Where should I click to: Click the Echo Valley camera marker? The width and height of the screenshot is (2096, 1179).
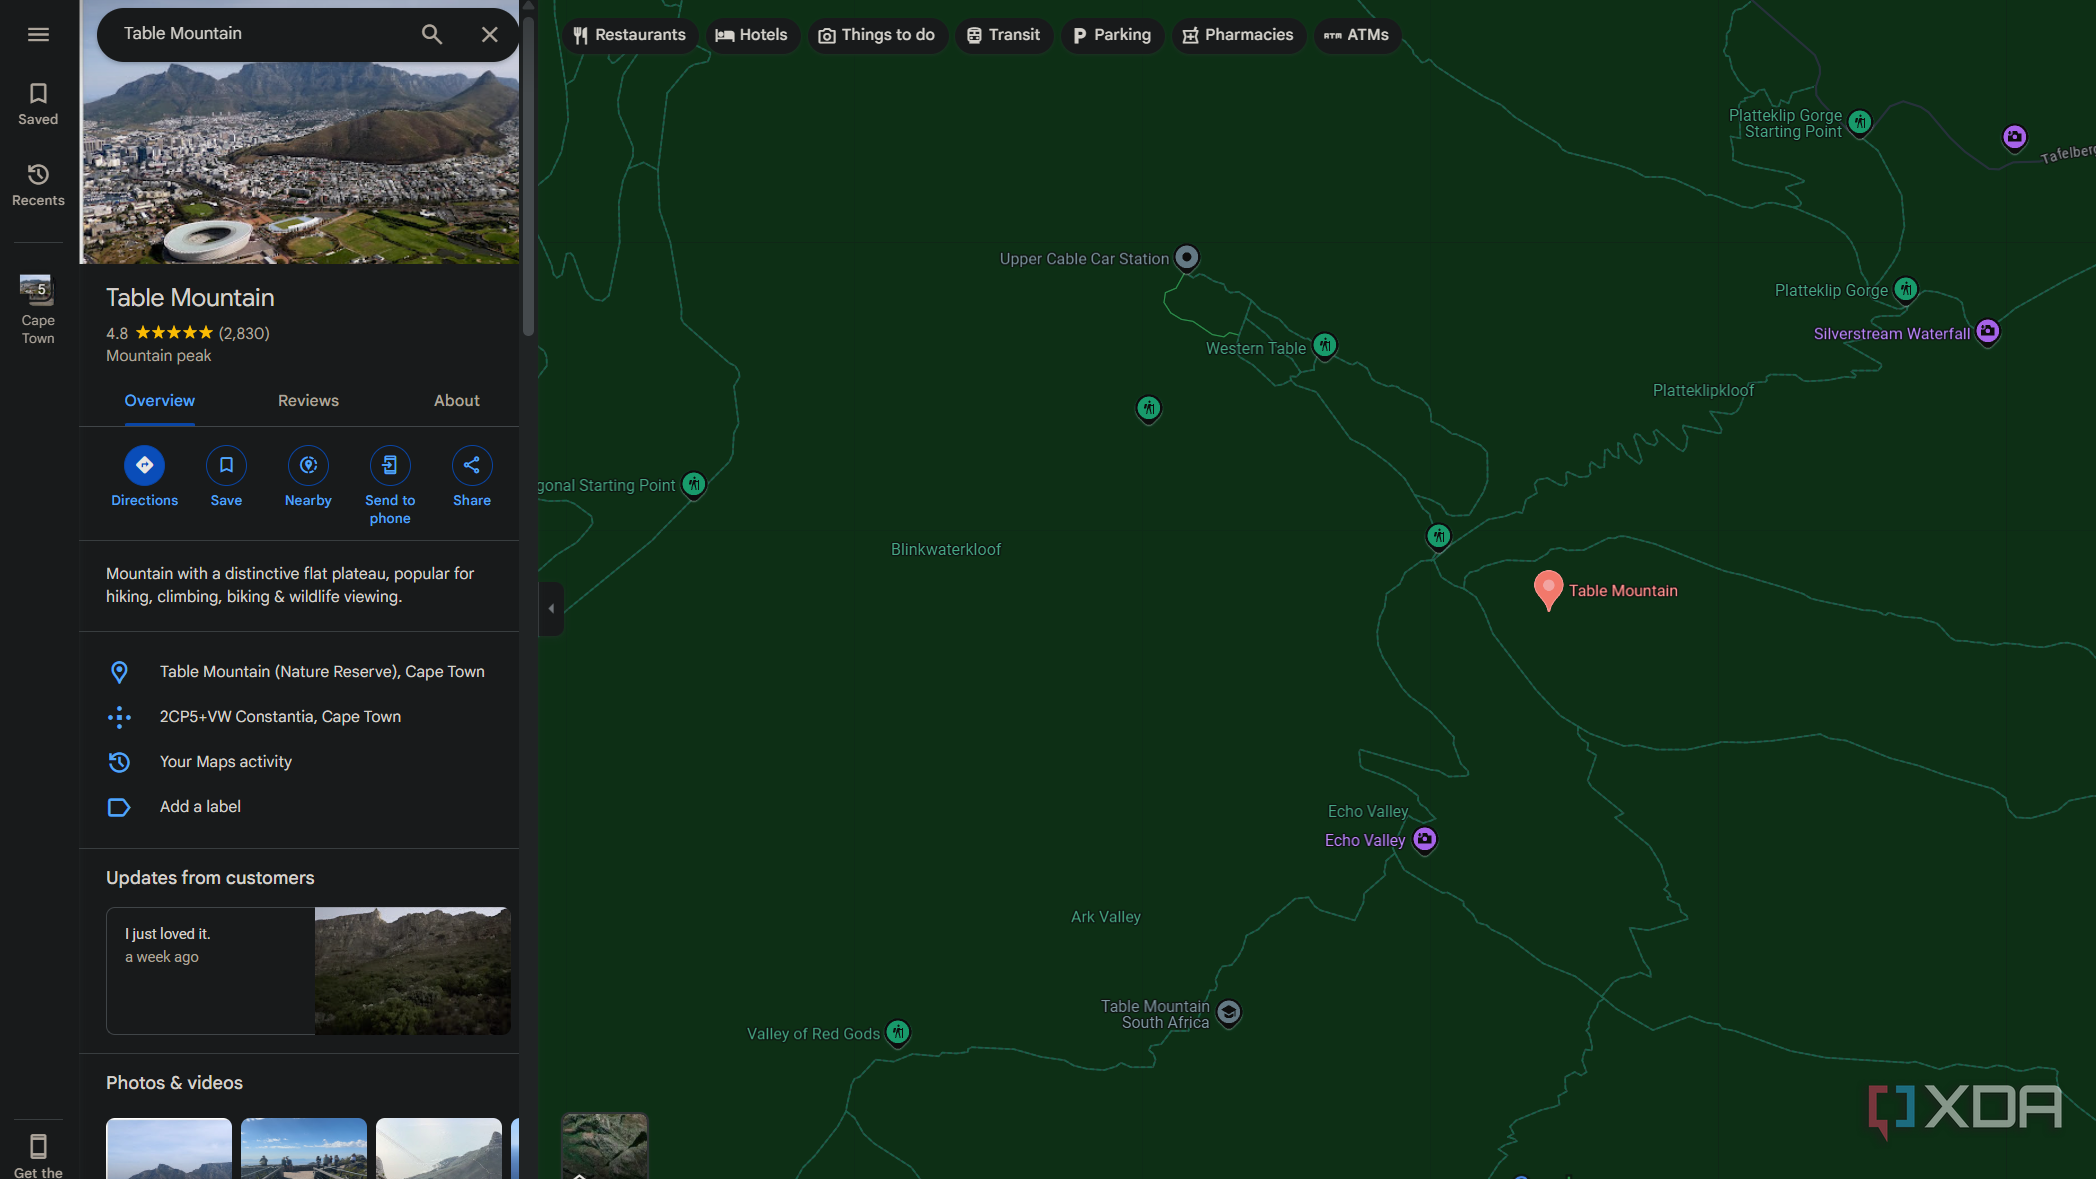click(1425, 839)
